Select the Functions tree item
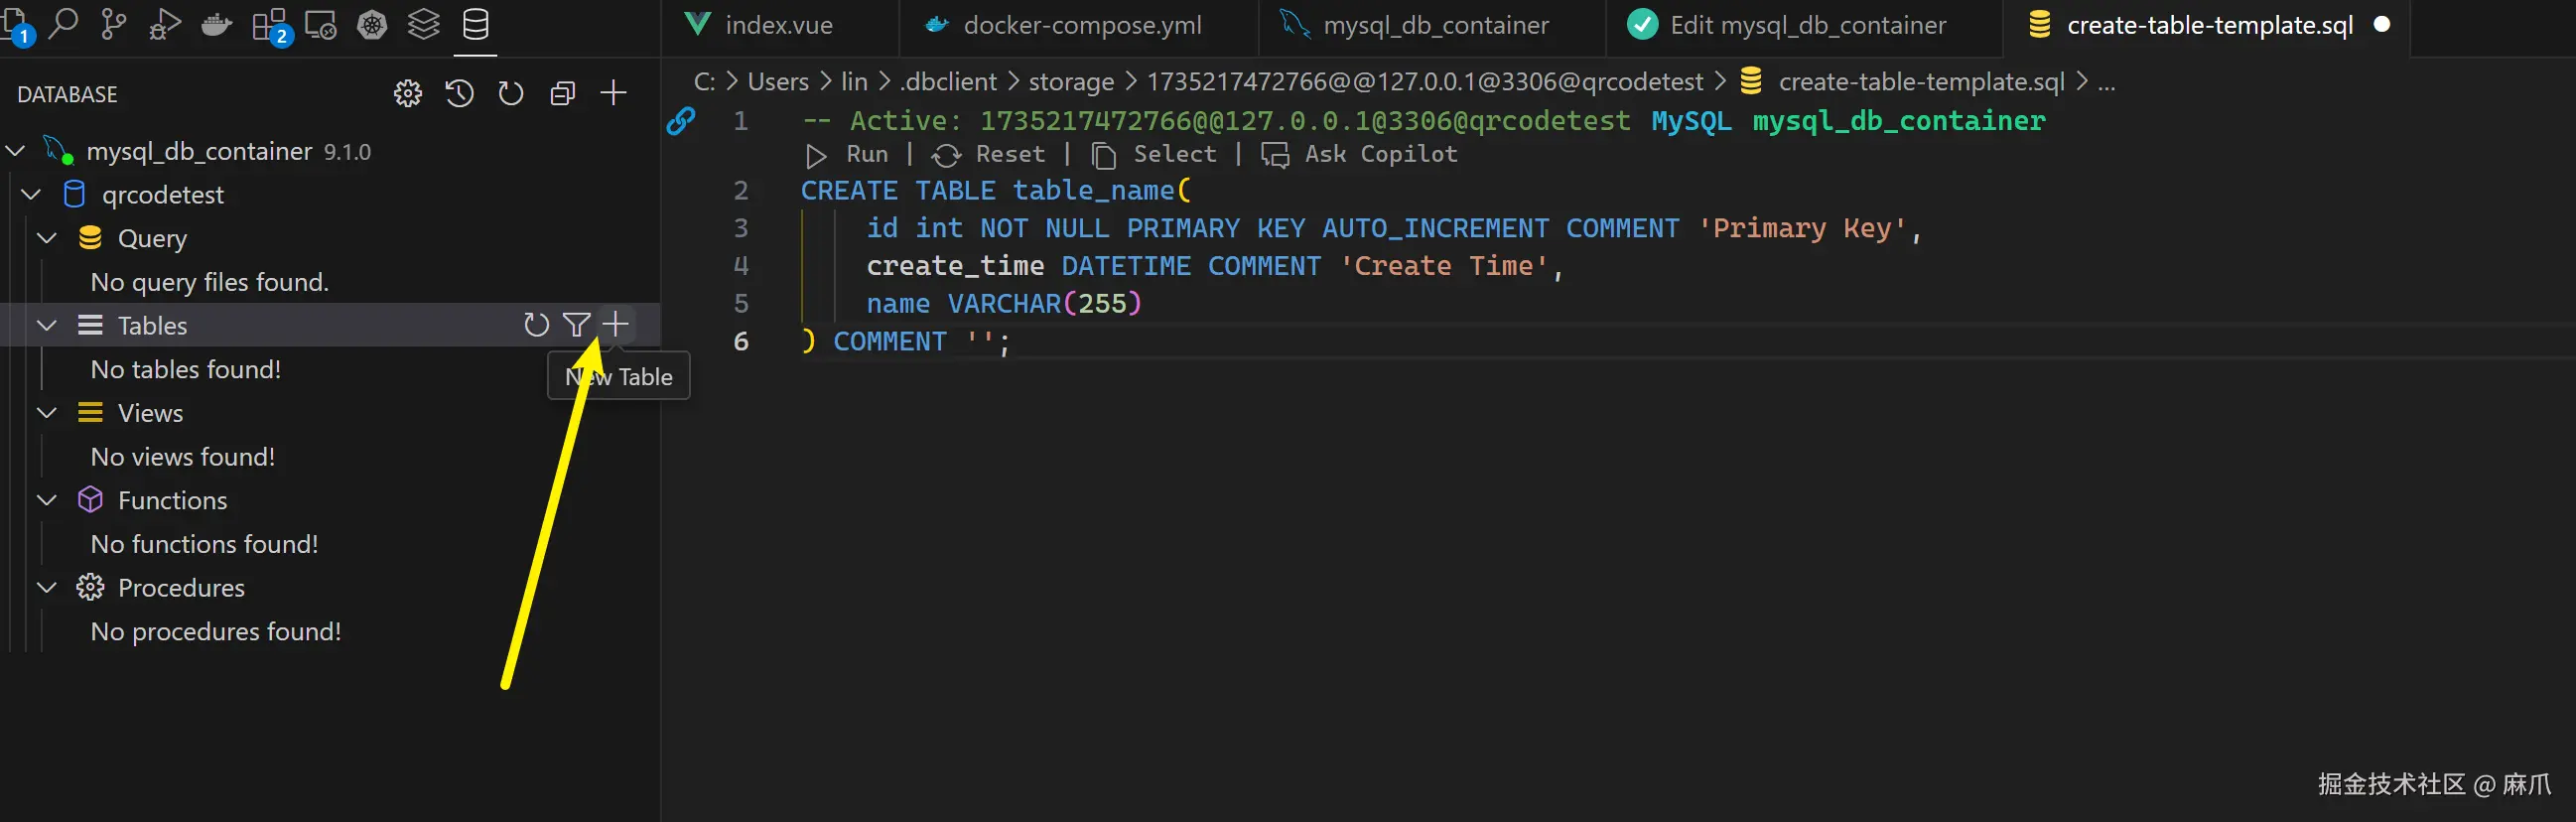Viewport: 2576px width, 822px height. 172,500
